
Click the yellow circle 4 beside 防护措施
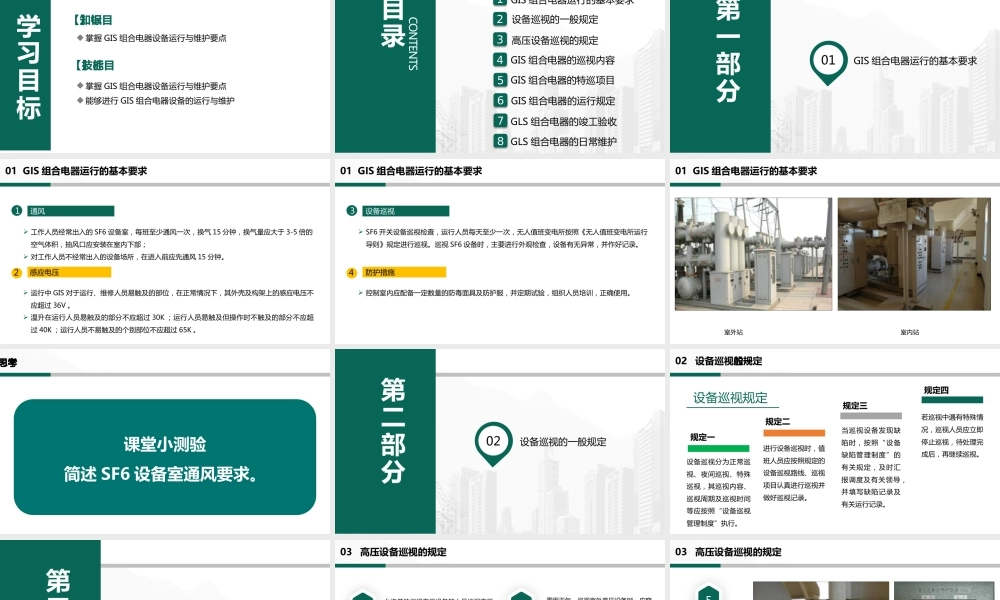pos(351,272)
